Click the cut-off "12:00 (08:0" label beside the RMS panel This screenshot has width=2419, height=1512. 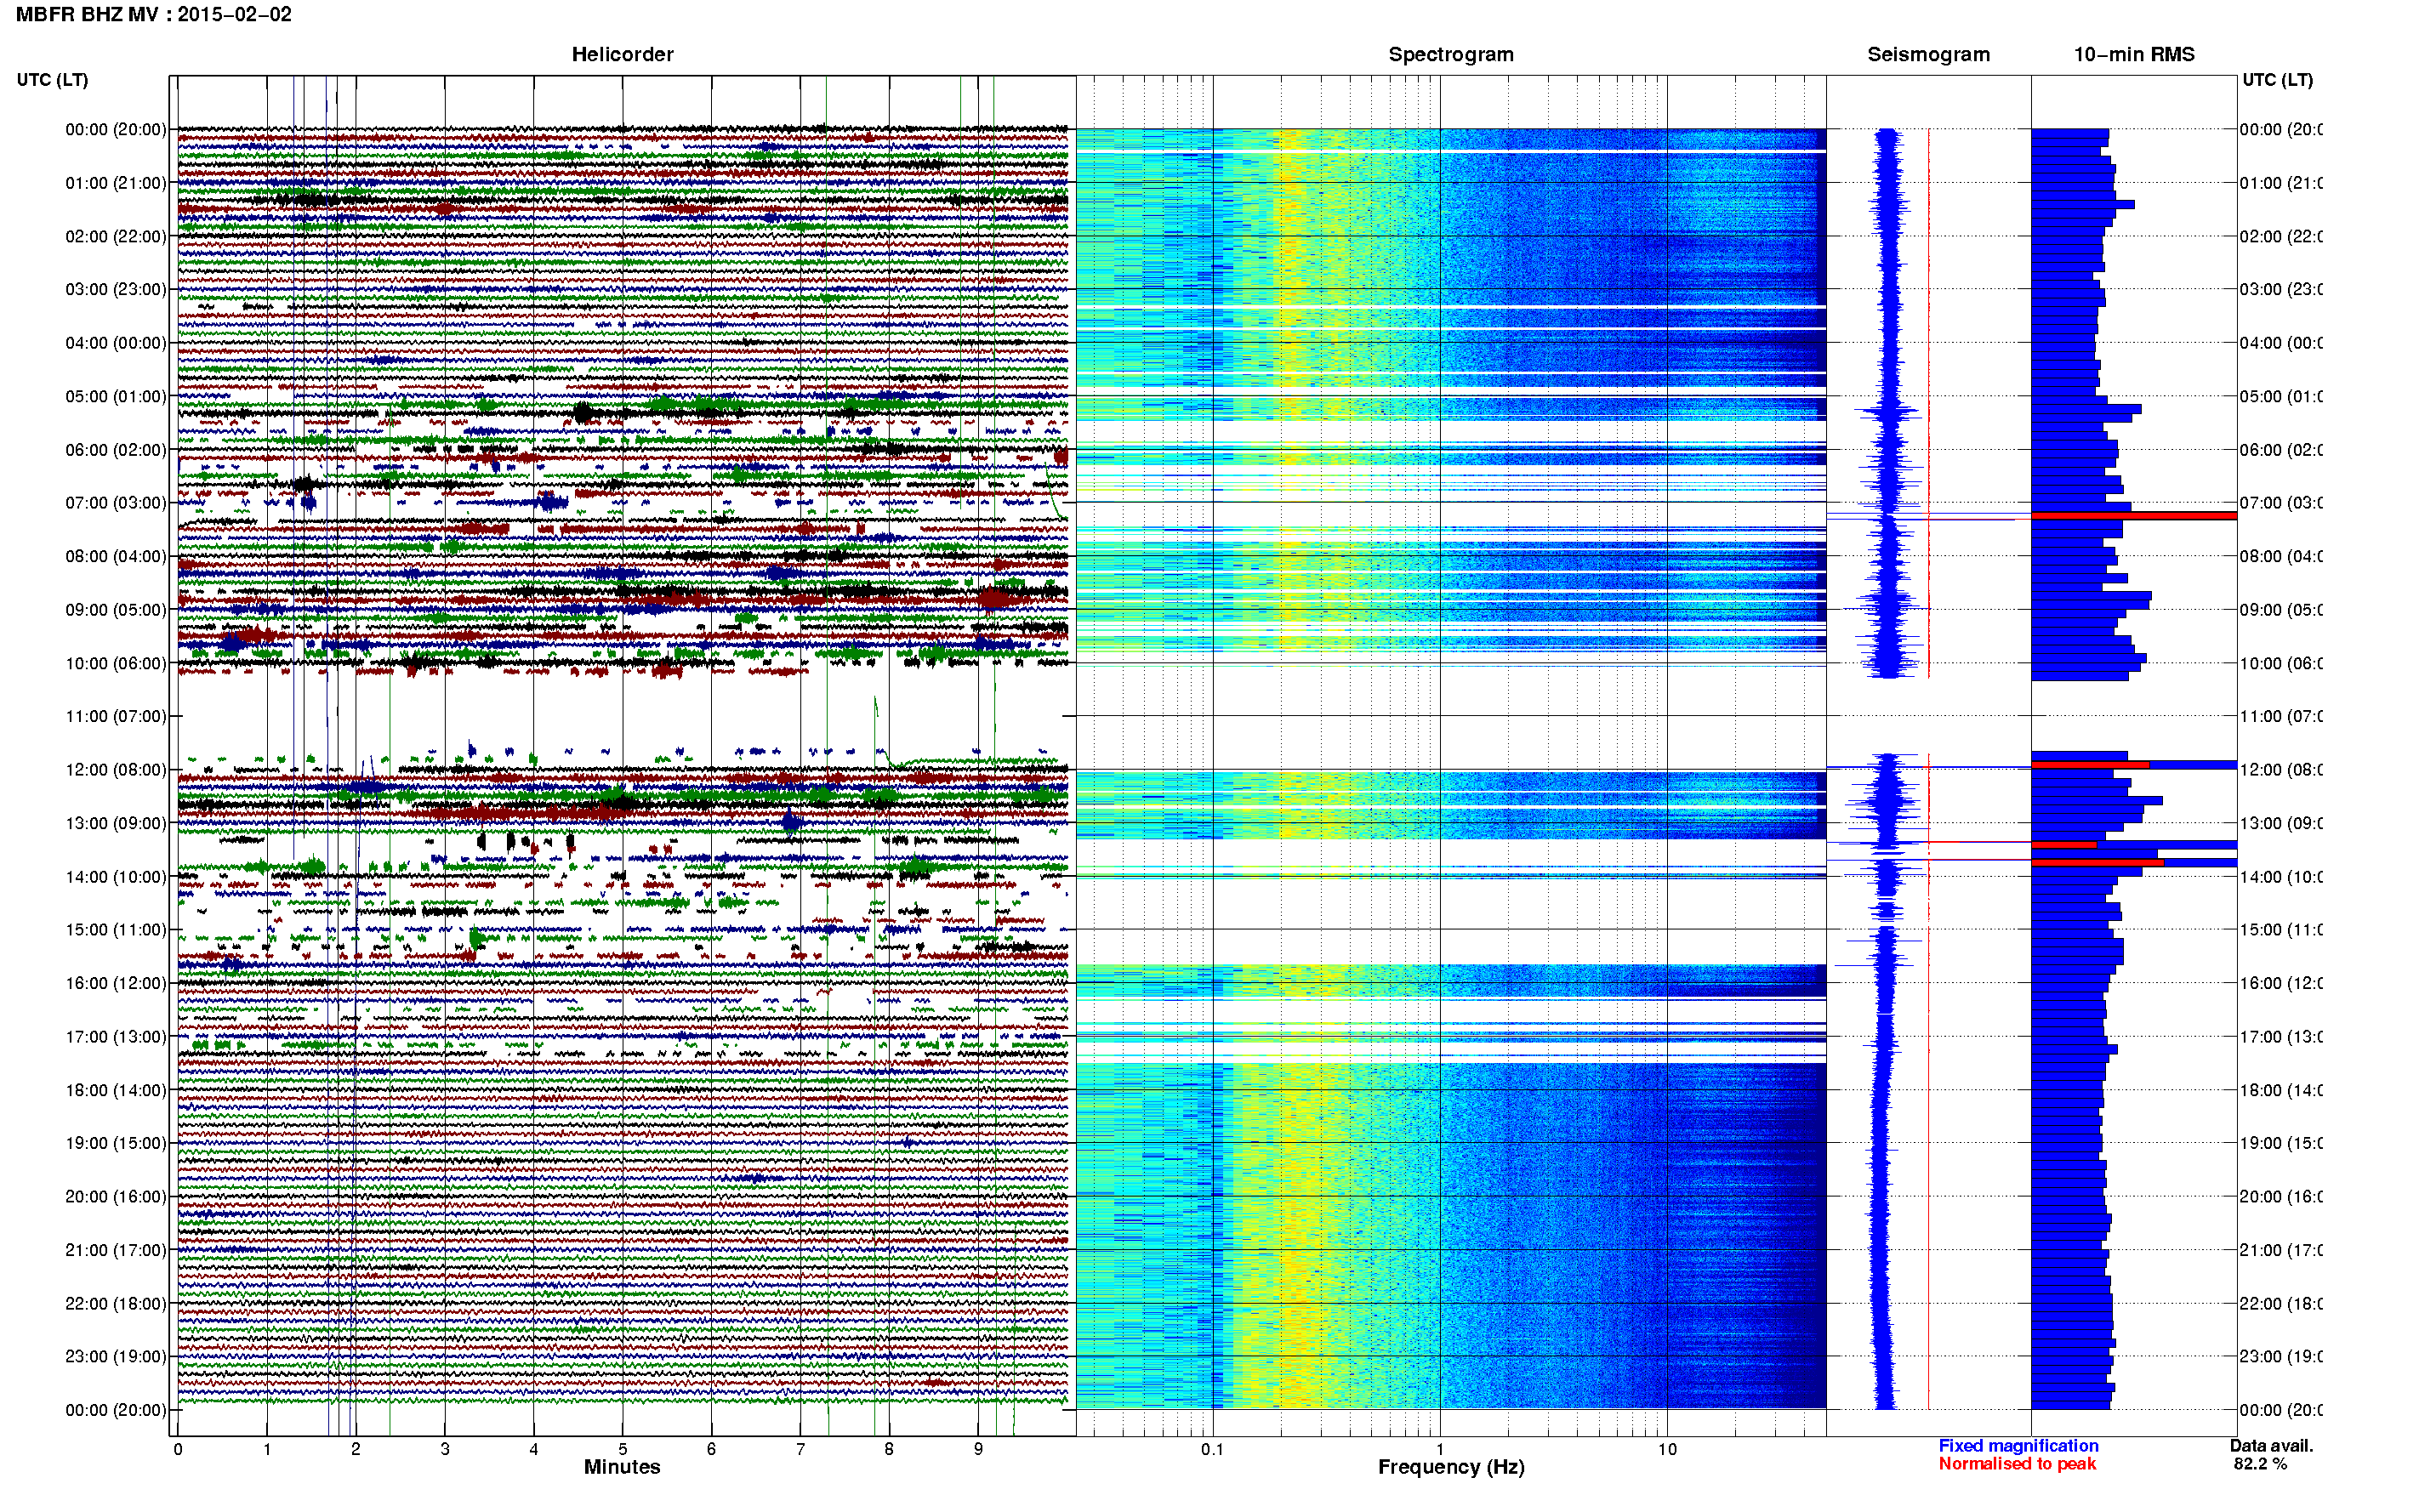pos(2281,770)
